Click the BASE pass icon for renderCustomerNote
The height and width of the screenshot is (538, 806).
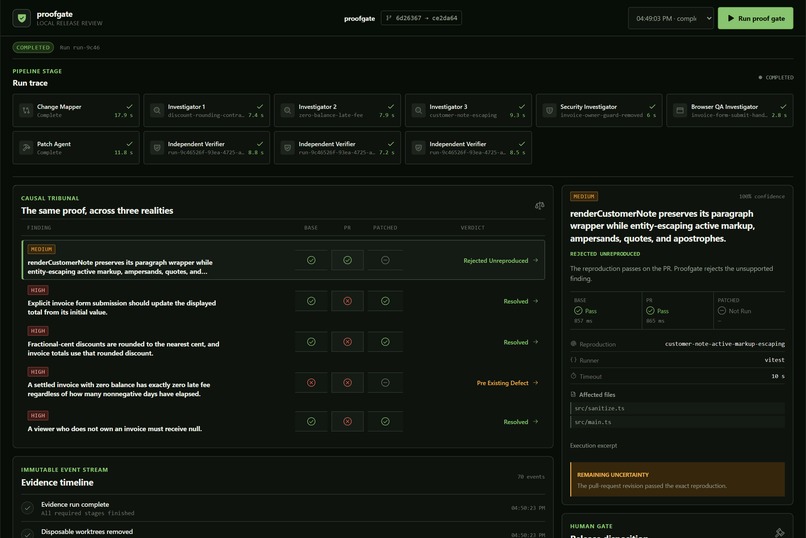[311, 260]
